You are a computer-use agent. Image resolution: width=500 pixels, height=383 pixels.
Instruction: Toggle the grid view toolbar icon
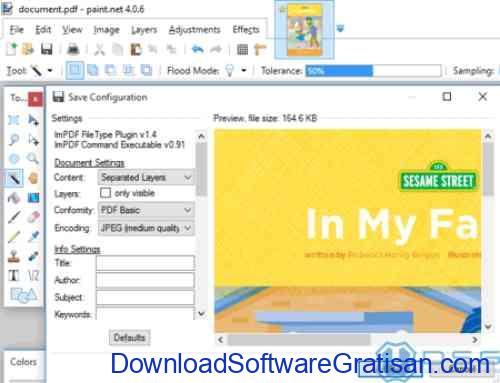[x=242, y=50]
